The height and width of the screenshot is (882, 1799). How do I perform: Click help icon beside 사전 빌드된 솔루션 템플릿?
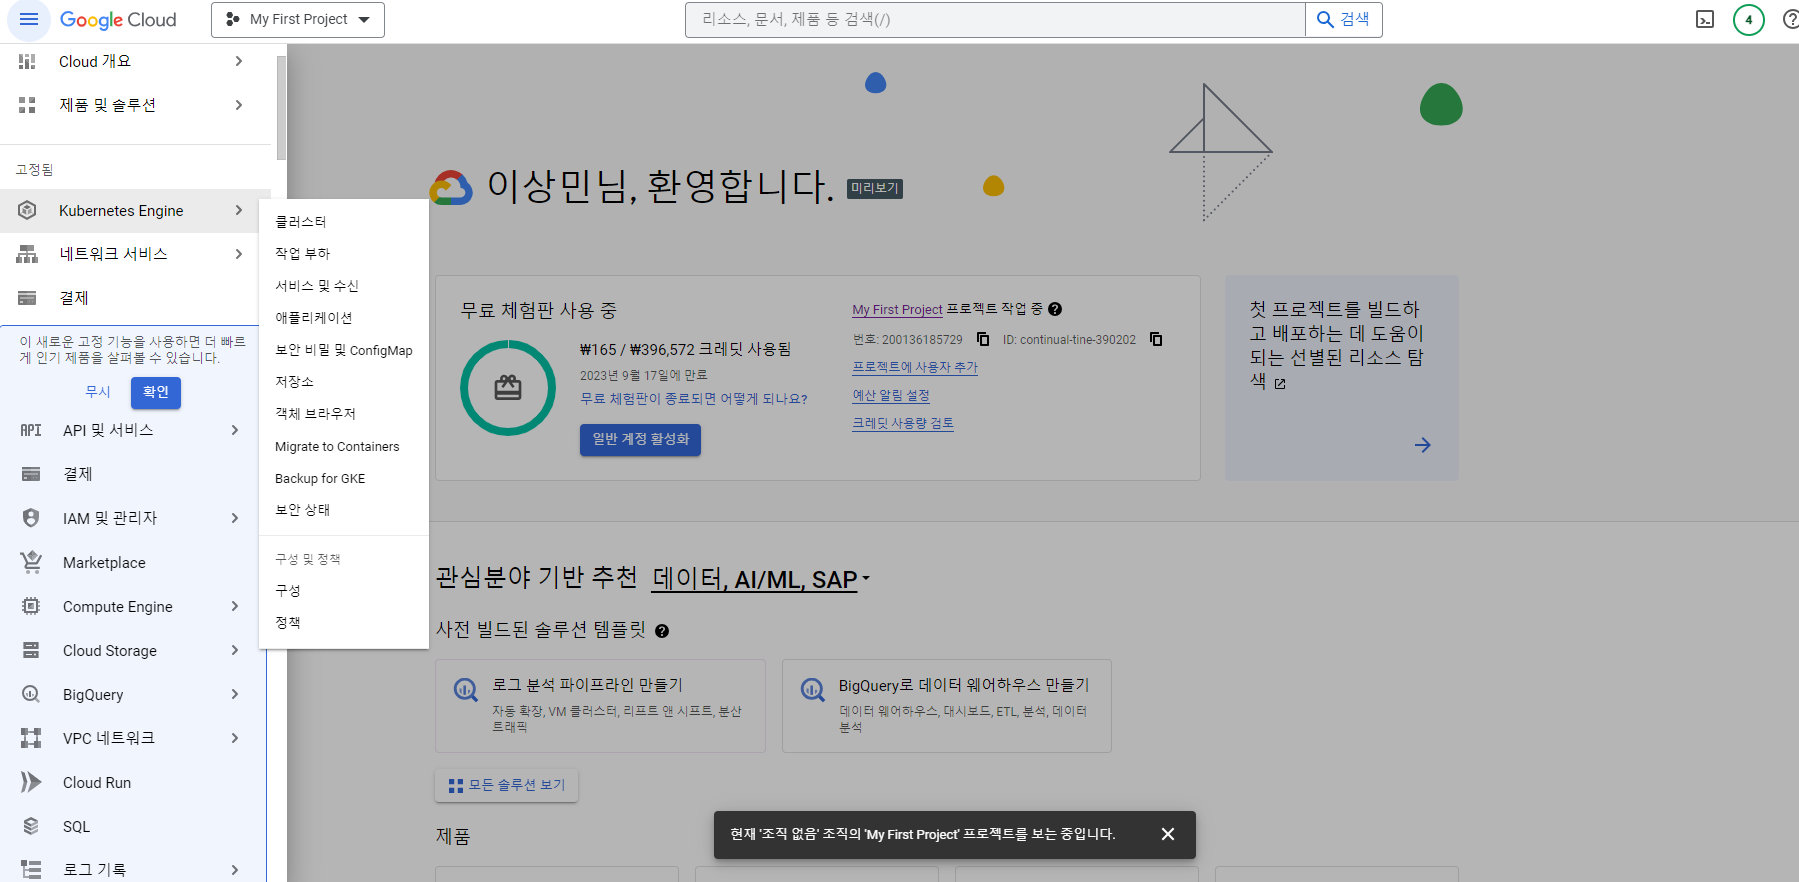point(662,631)
